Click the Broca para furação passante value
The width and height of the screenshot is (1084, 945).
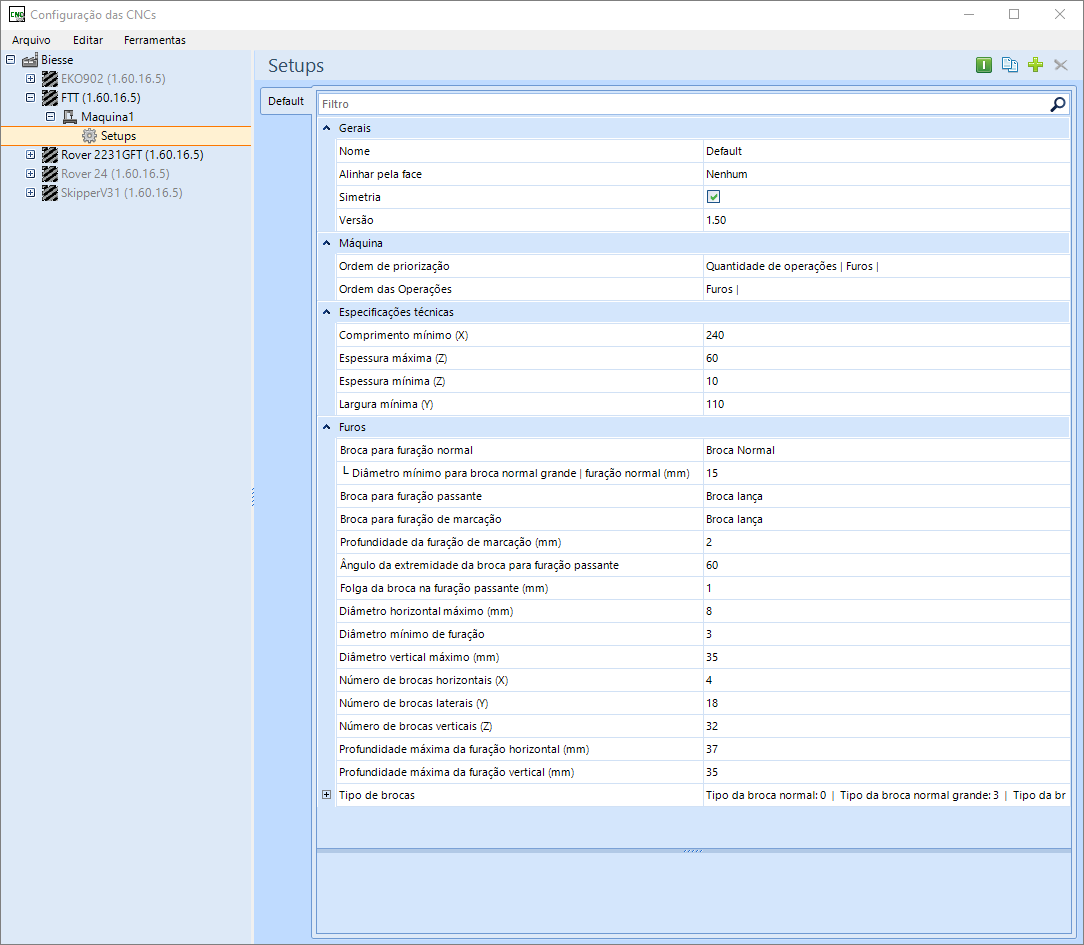coord(886,496)
